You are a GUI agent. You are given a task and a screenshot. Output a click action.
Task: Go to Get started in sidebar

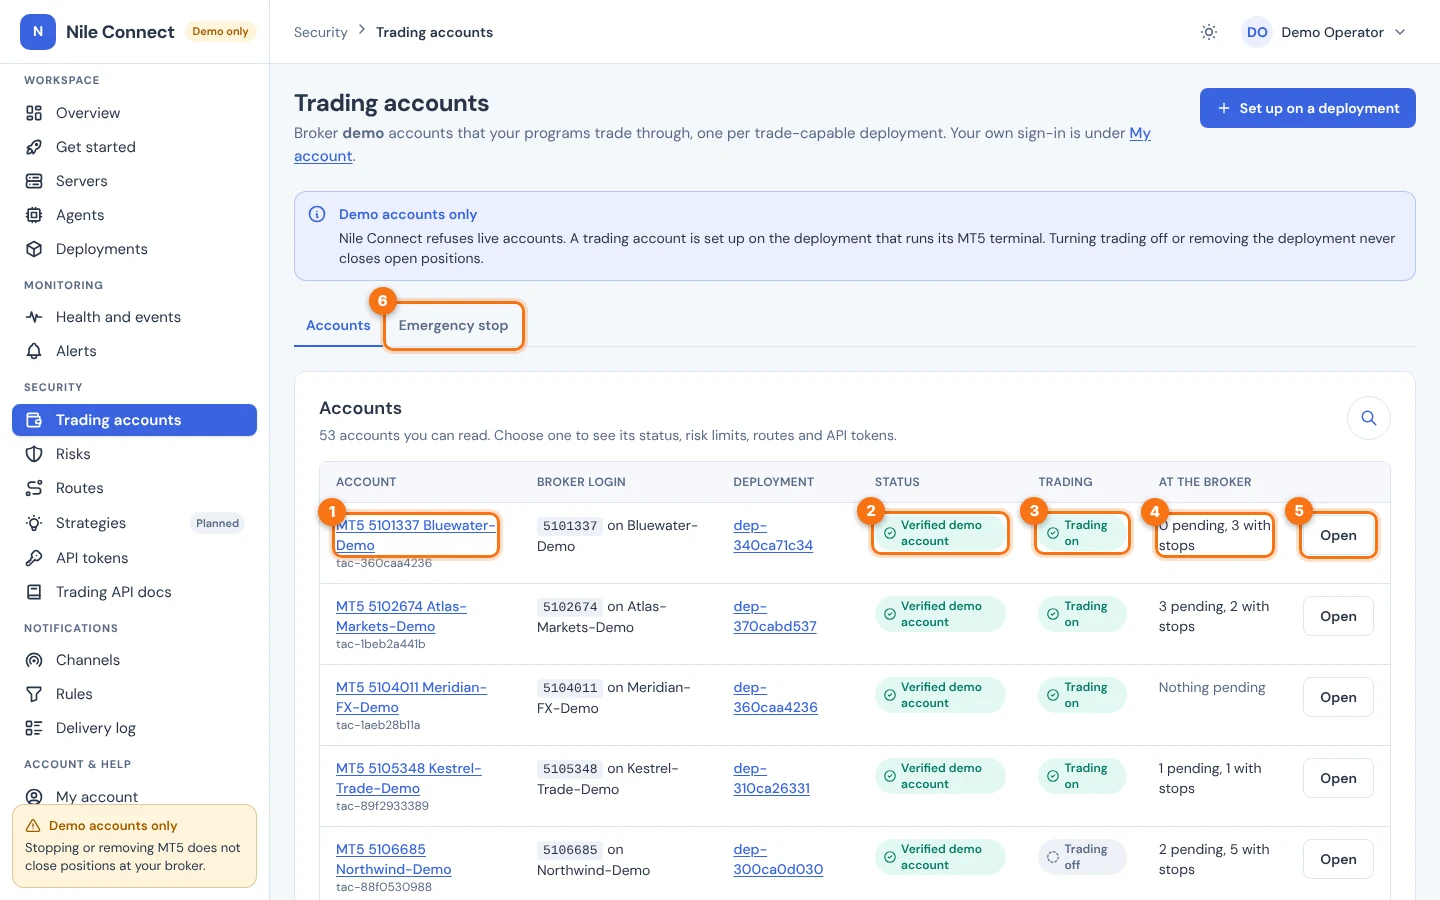pos(134,147)
